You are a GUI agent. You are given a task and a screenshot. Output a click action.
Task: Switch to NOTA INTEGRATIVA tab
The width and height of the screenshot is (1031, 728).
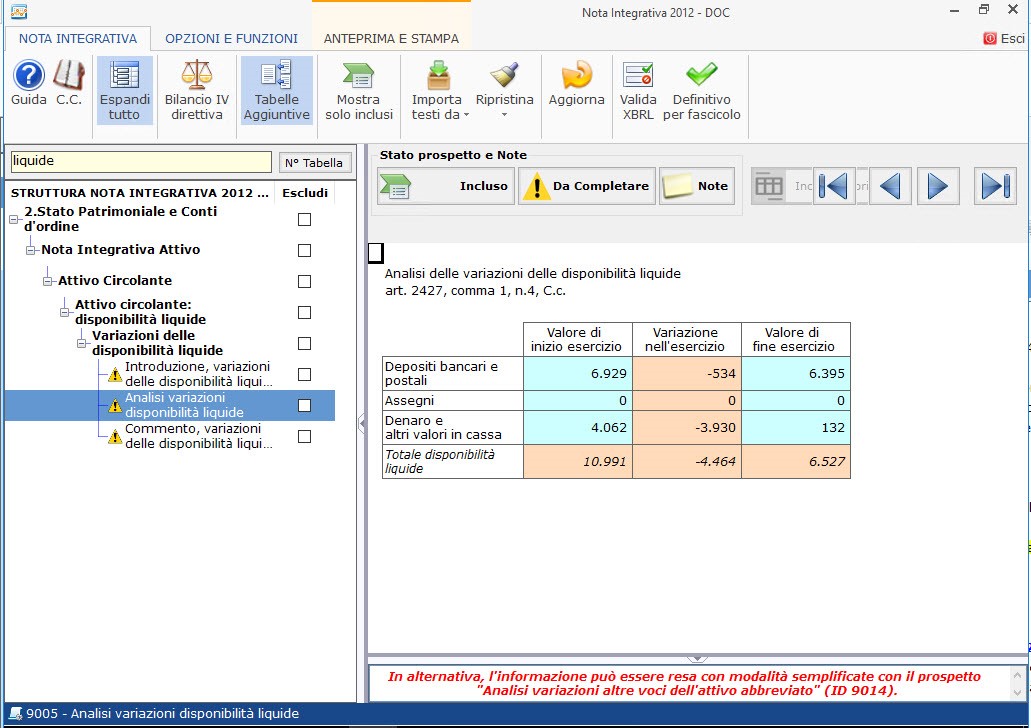click(x=78, y=39)
